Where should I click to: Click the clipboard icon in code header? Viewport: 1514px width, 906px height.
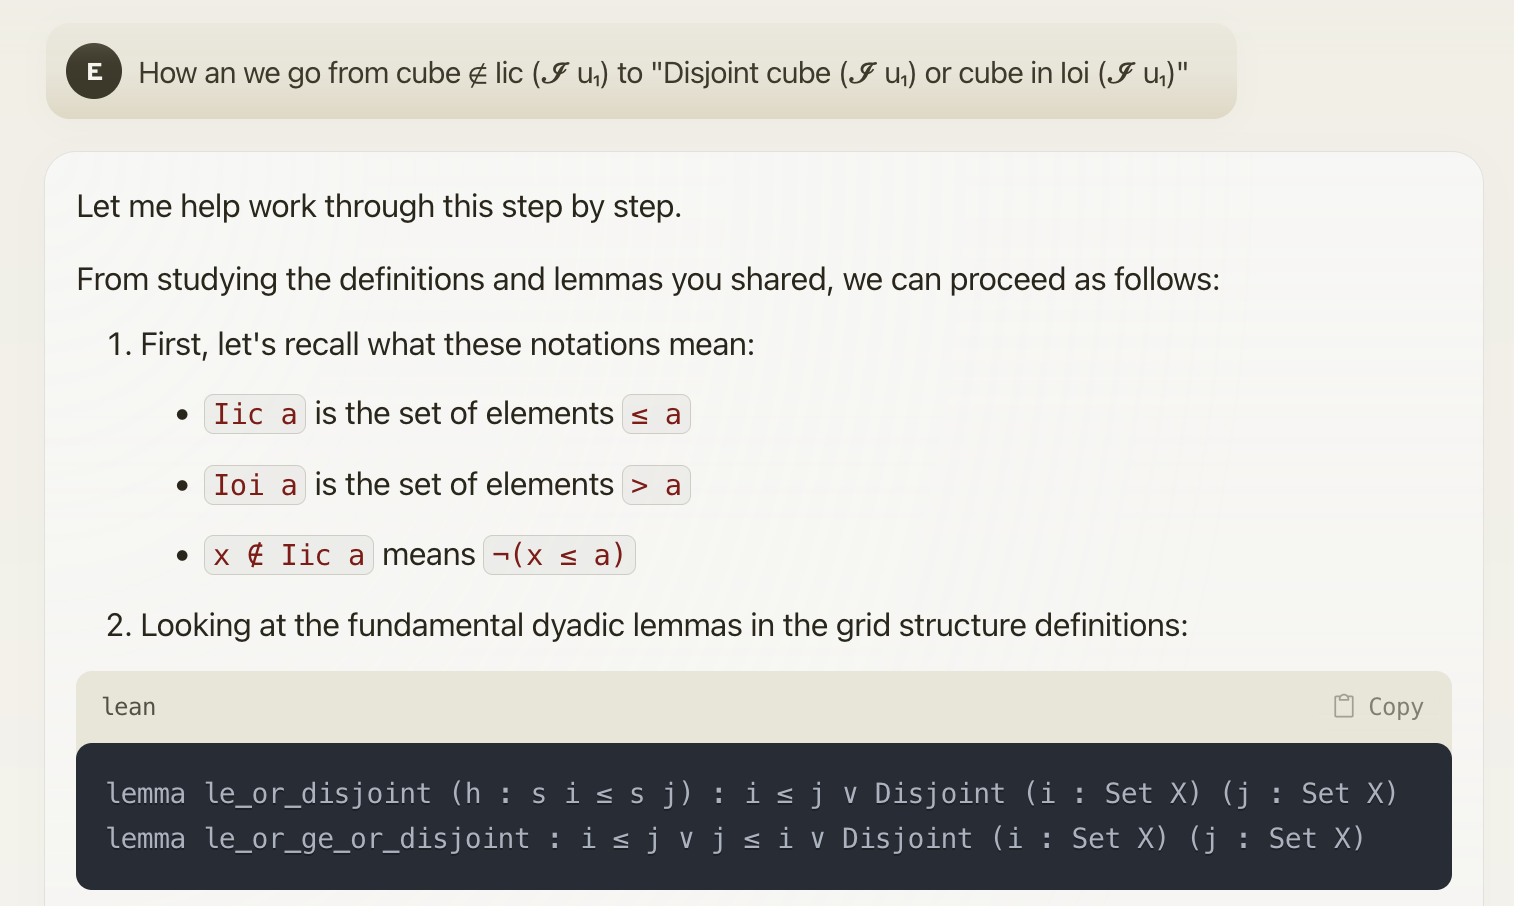click(x=1344, y=706)
